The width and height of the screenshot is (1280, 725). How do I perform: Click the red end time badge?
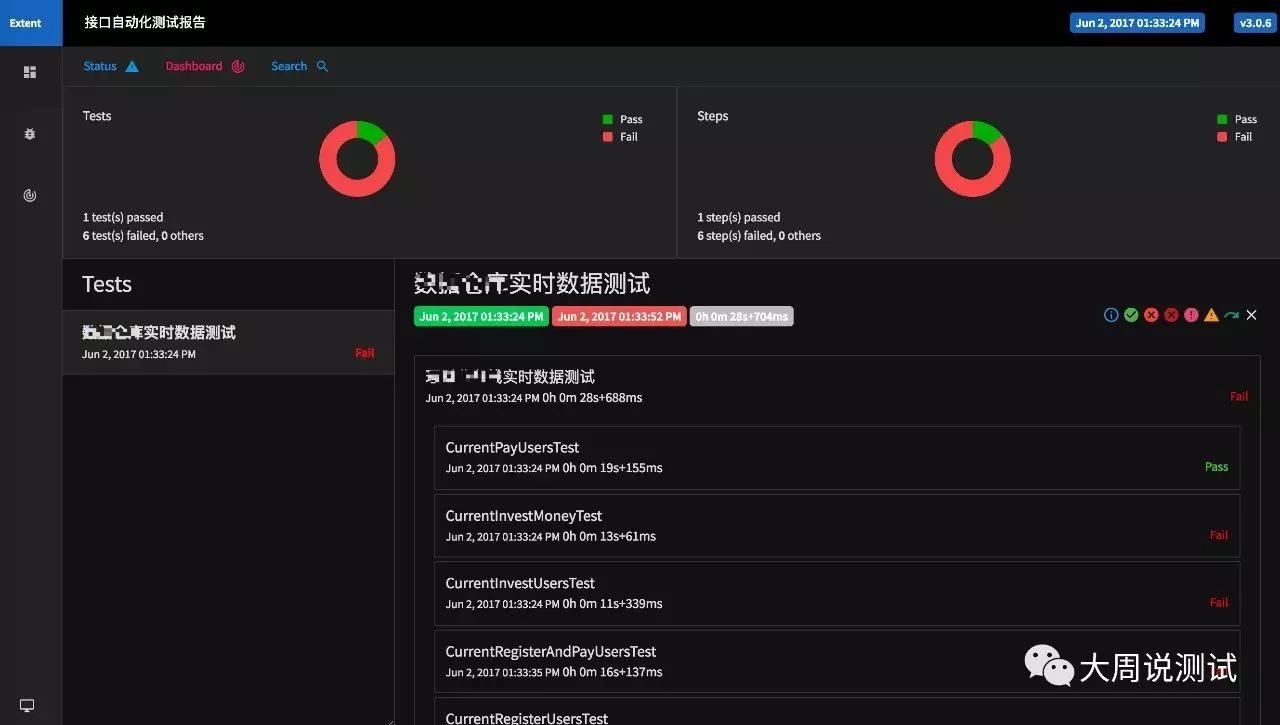coord(619,317)
